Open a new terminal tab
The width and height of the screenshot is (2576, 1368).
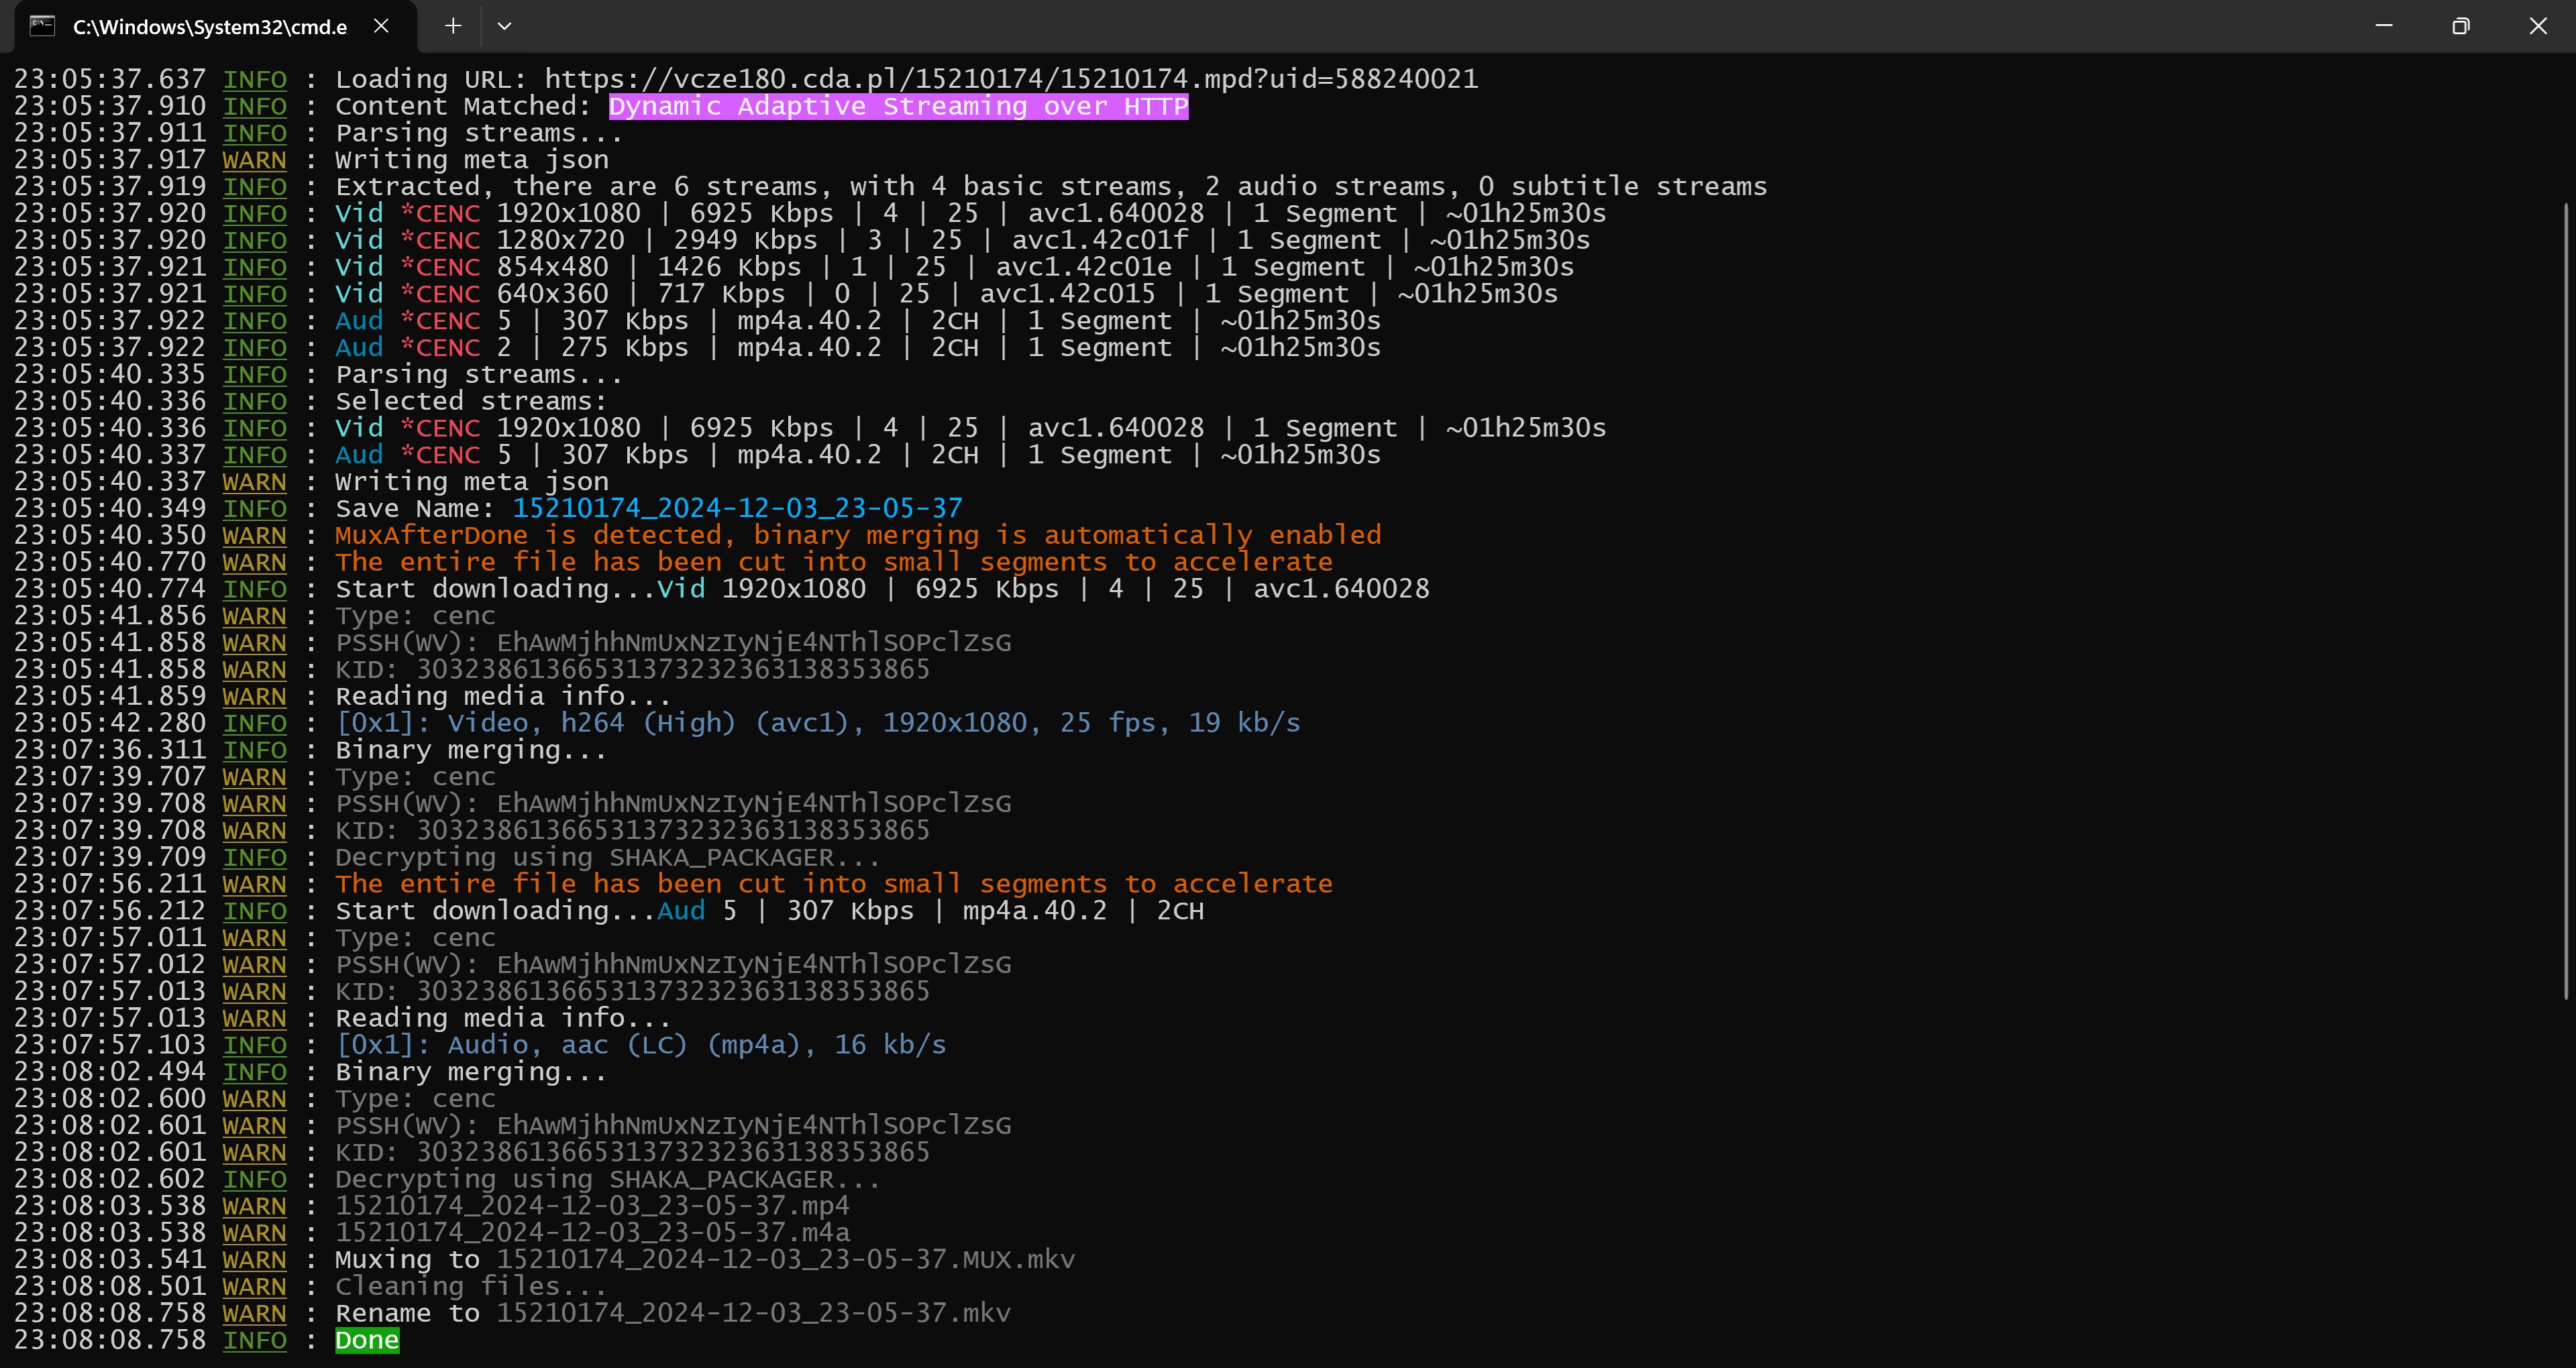(453, 26)
